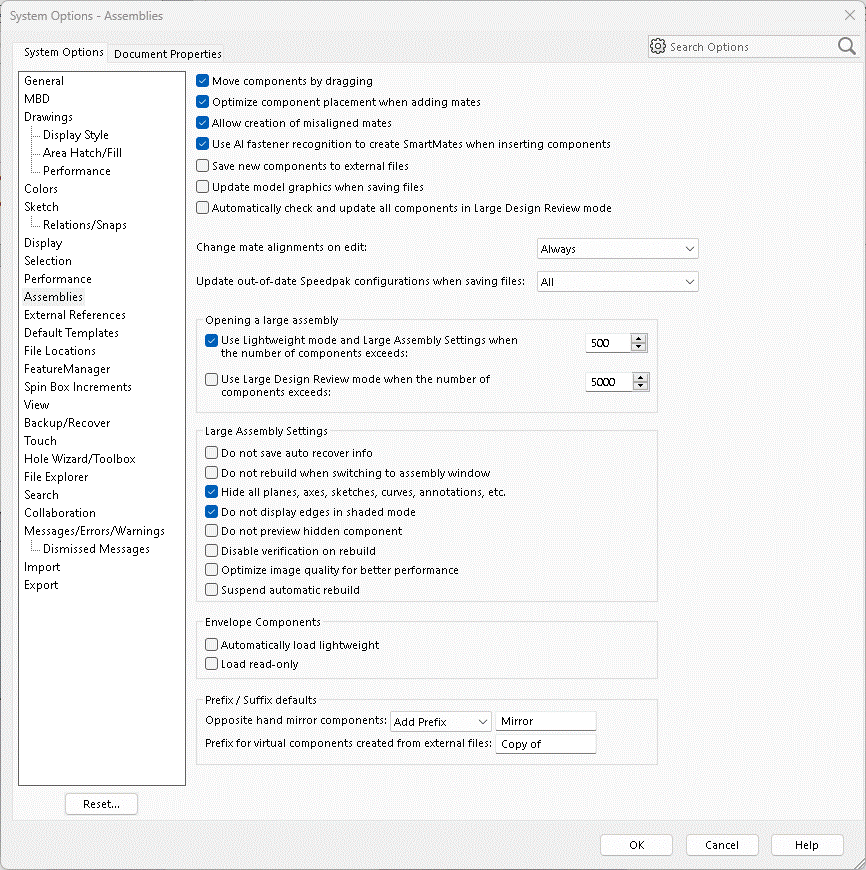Click the Cancel button
Viewport: 866px width, 870px height.
tap(722, 845)
